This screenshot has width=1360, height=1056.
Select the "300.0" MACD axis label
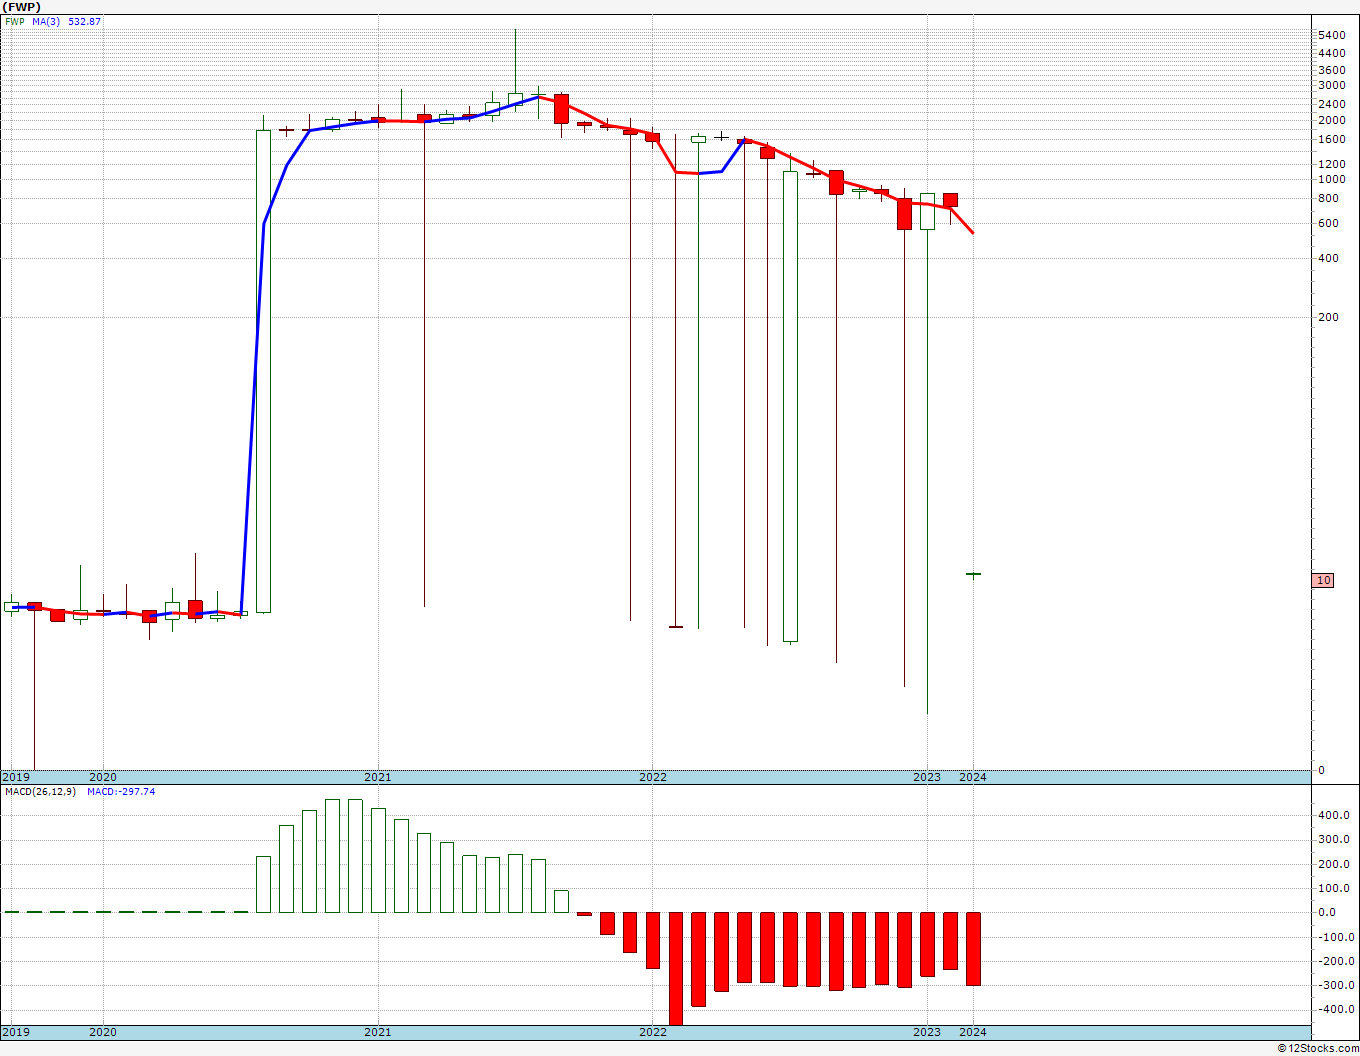click(x=1333, y=840)
